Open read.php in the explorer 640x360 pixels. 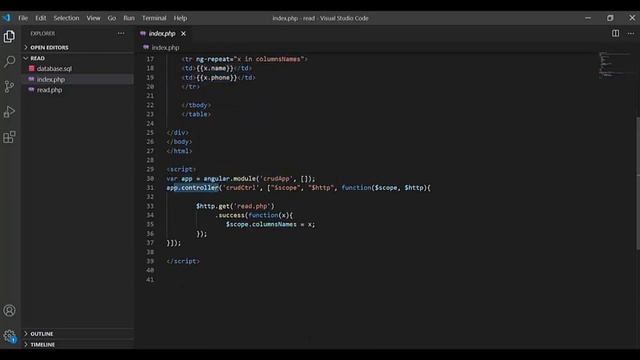[x=49, y=90]
